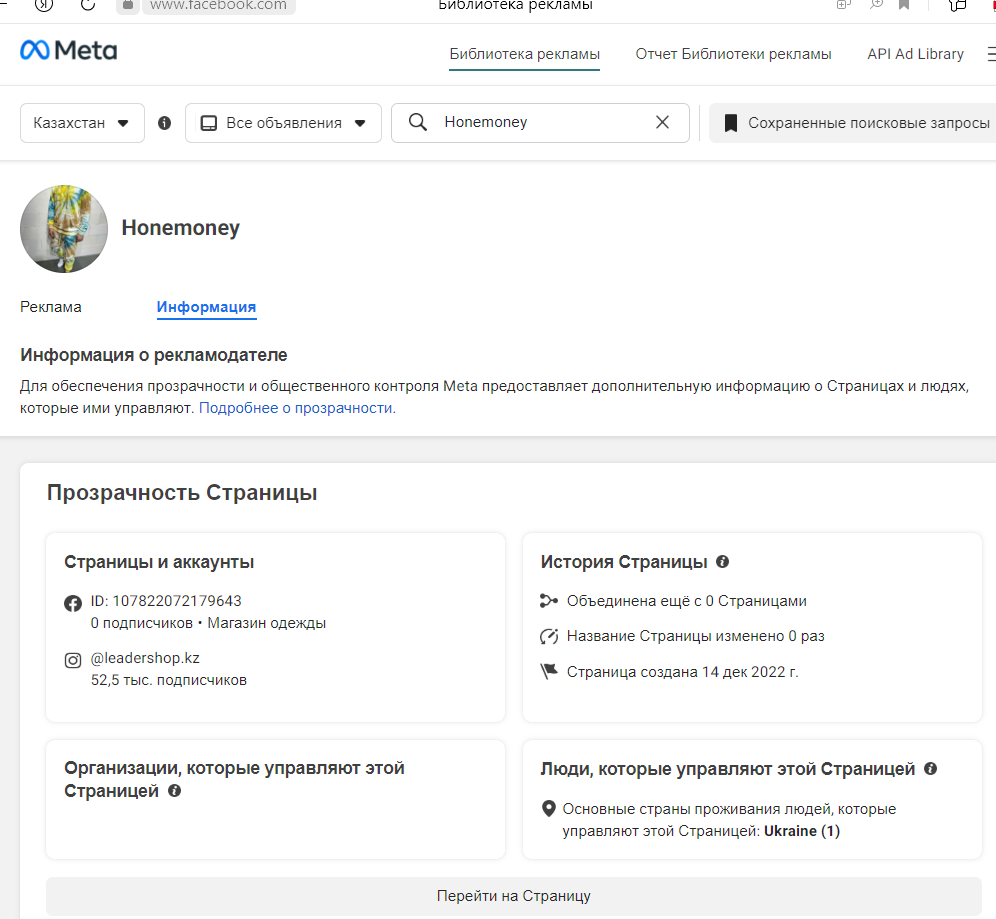The image size is (996, 919).
Task: Open the Казахстан country dropdown
Action: click(x=82, y=123)
